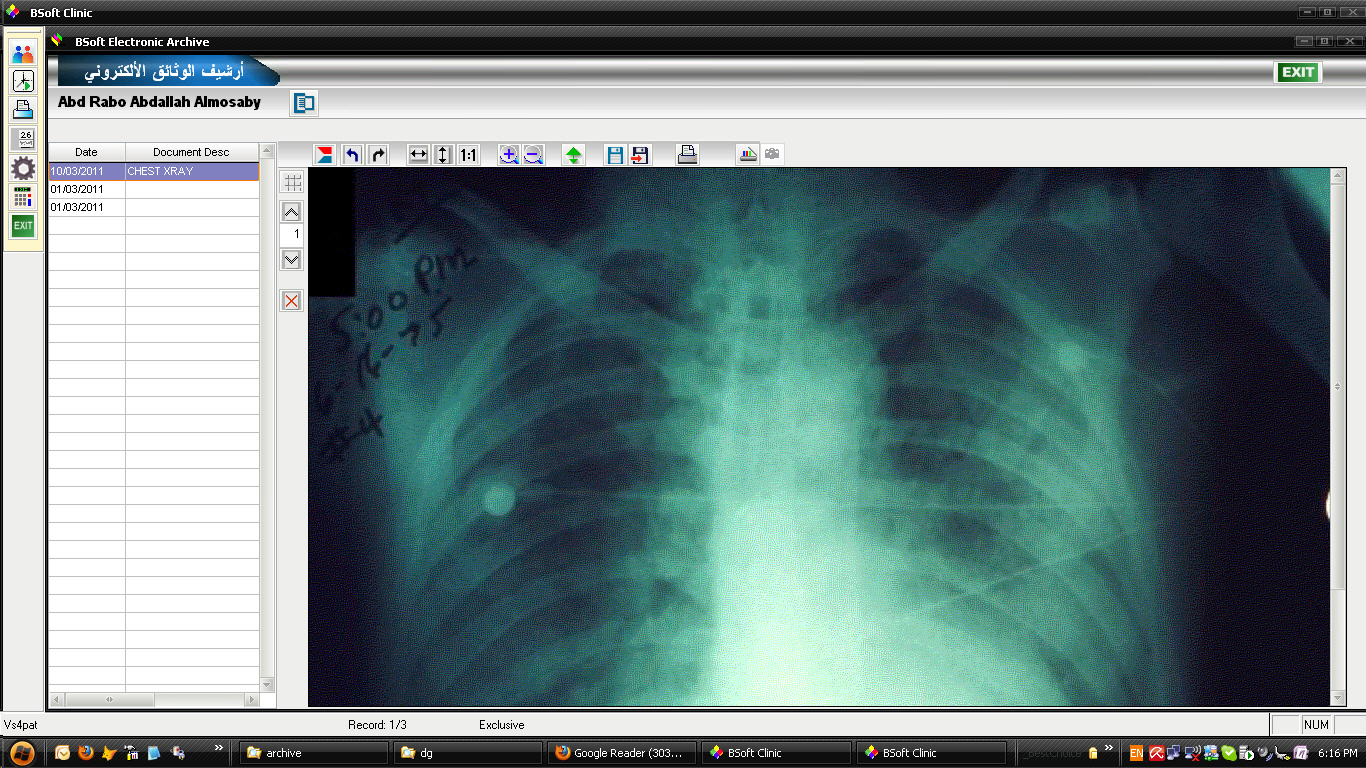Click the page number field showing 1

(x=292, y=235)
